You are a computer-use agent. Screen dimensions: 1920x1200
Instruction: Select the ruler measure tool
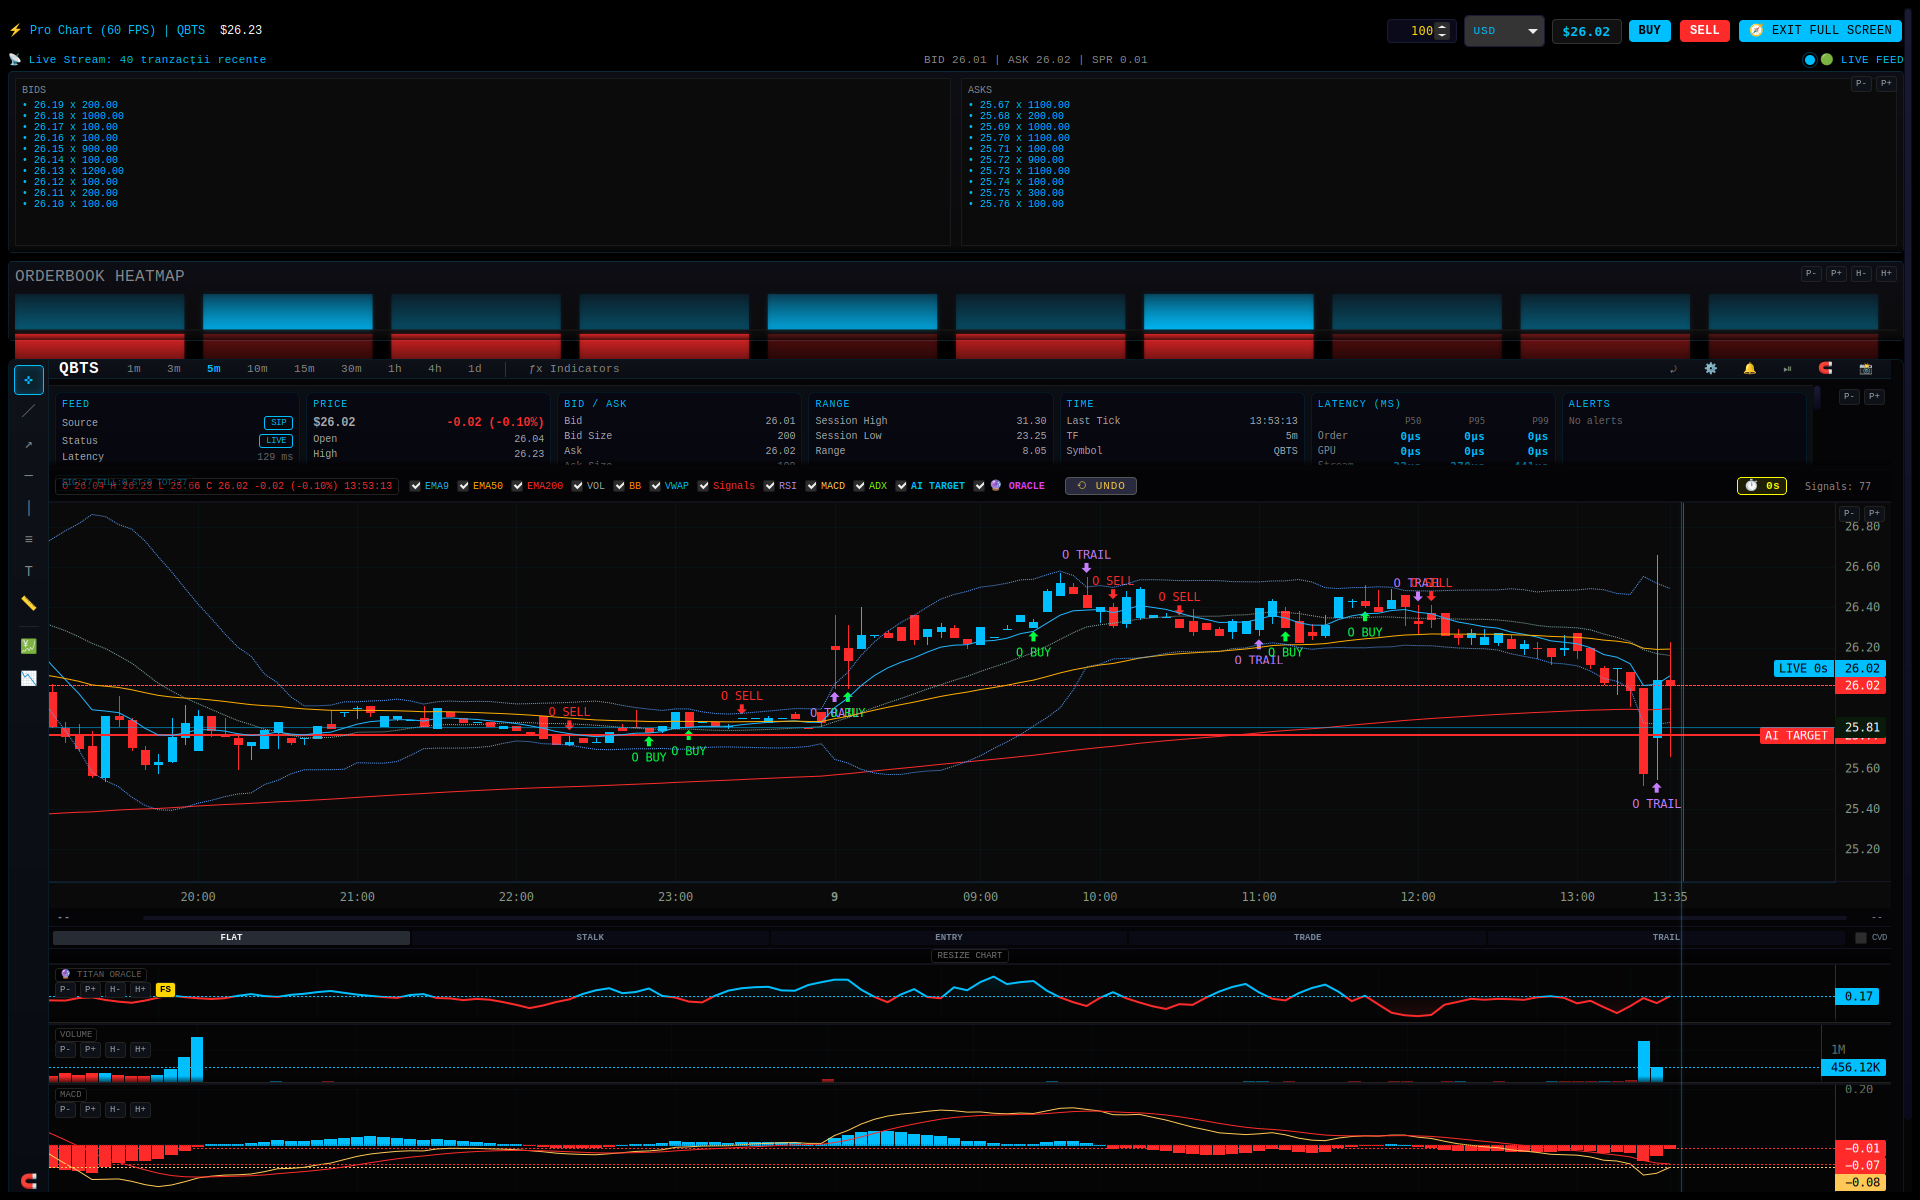(29, 603)
